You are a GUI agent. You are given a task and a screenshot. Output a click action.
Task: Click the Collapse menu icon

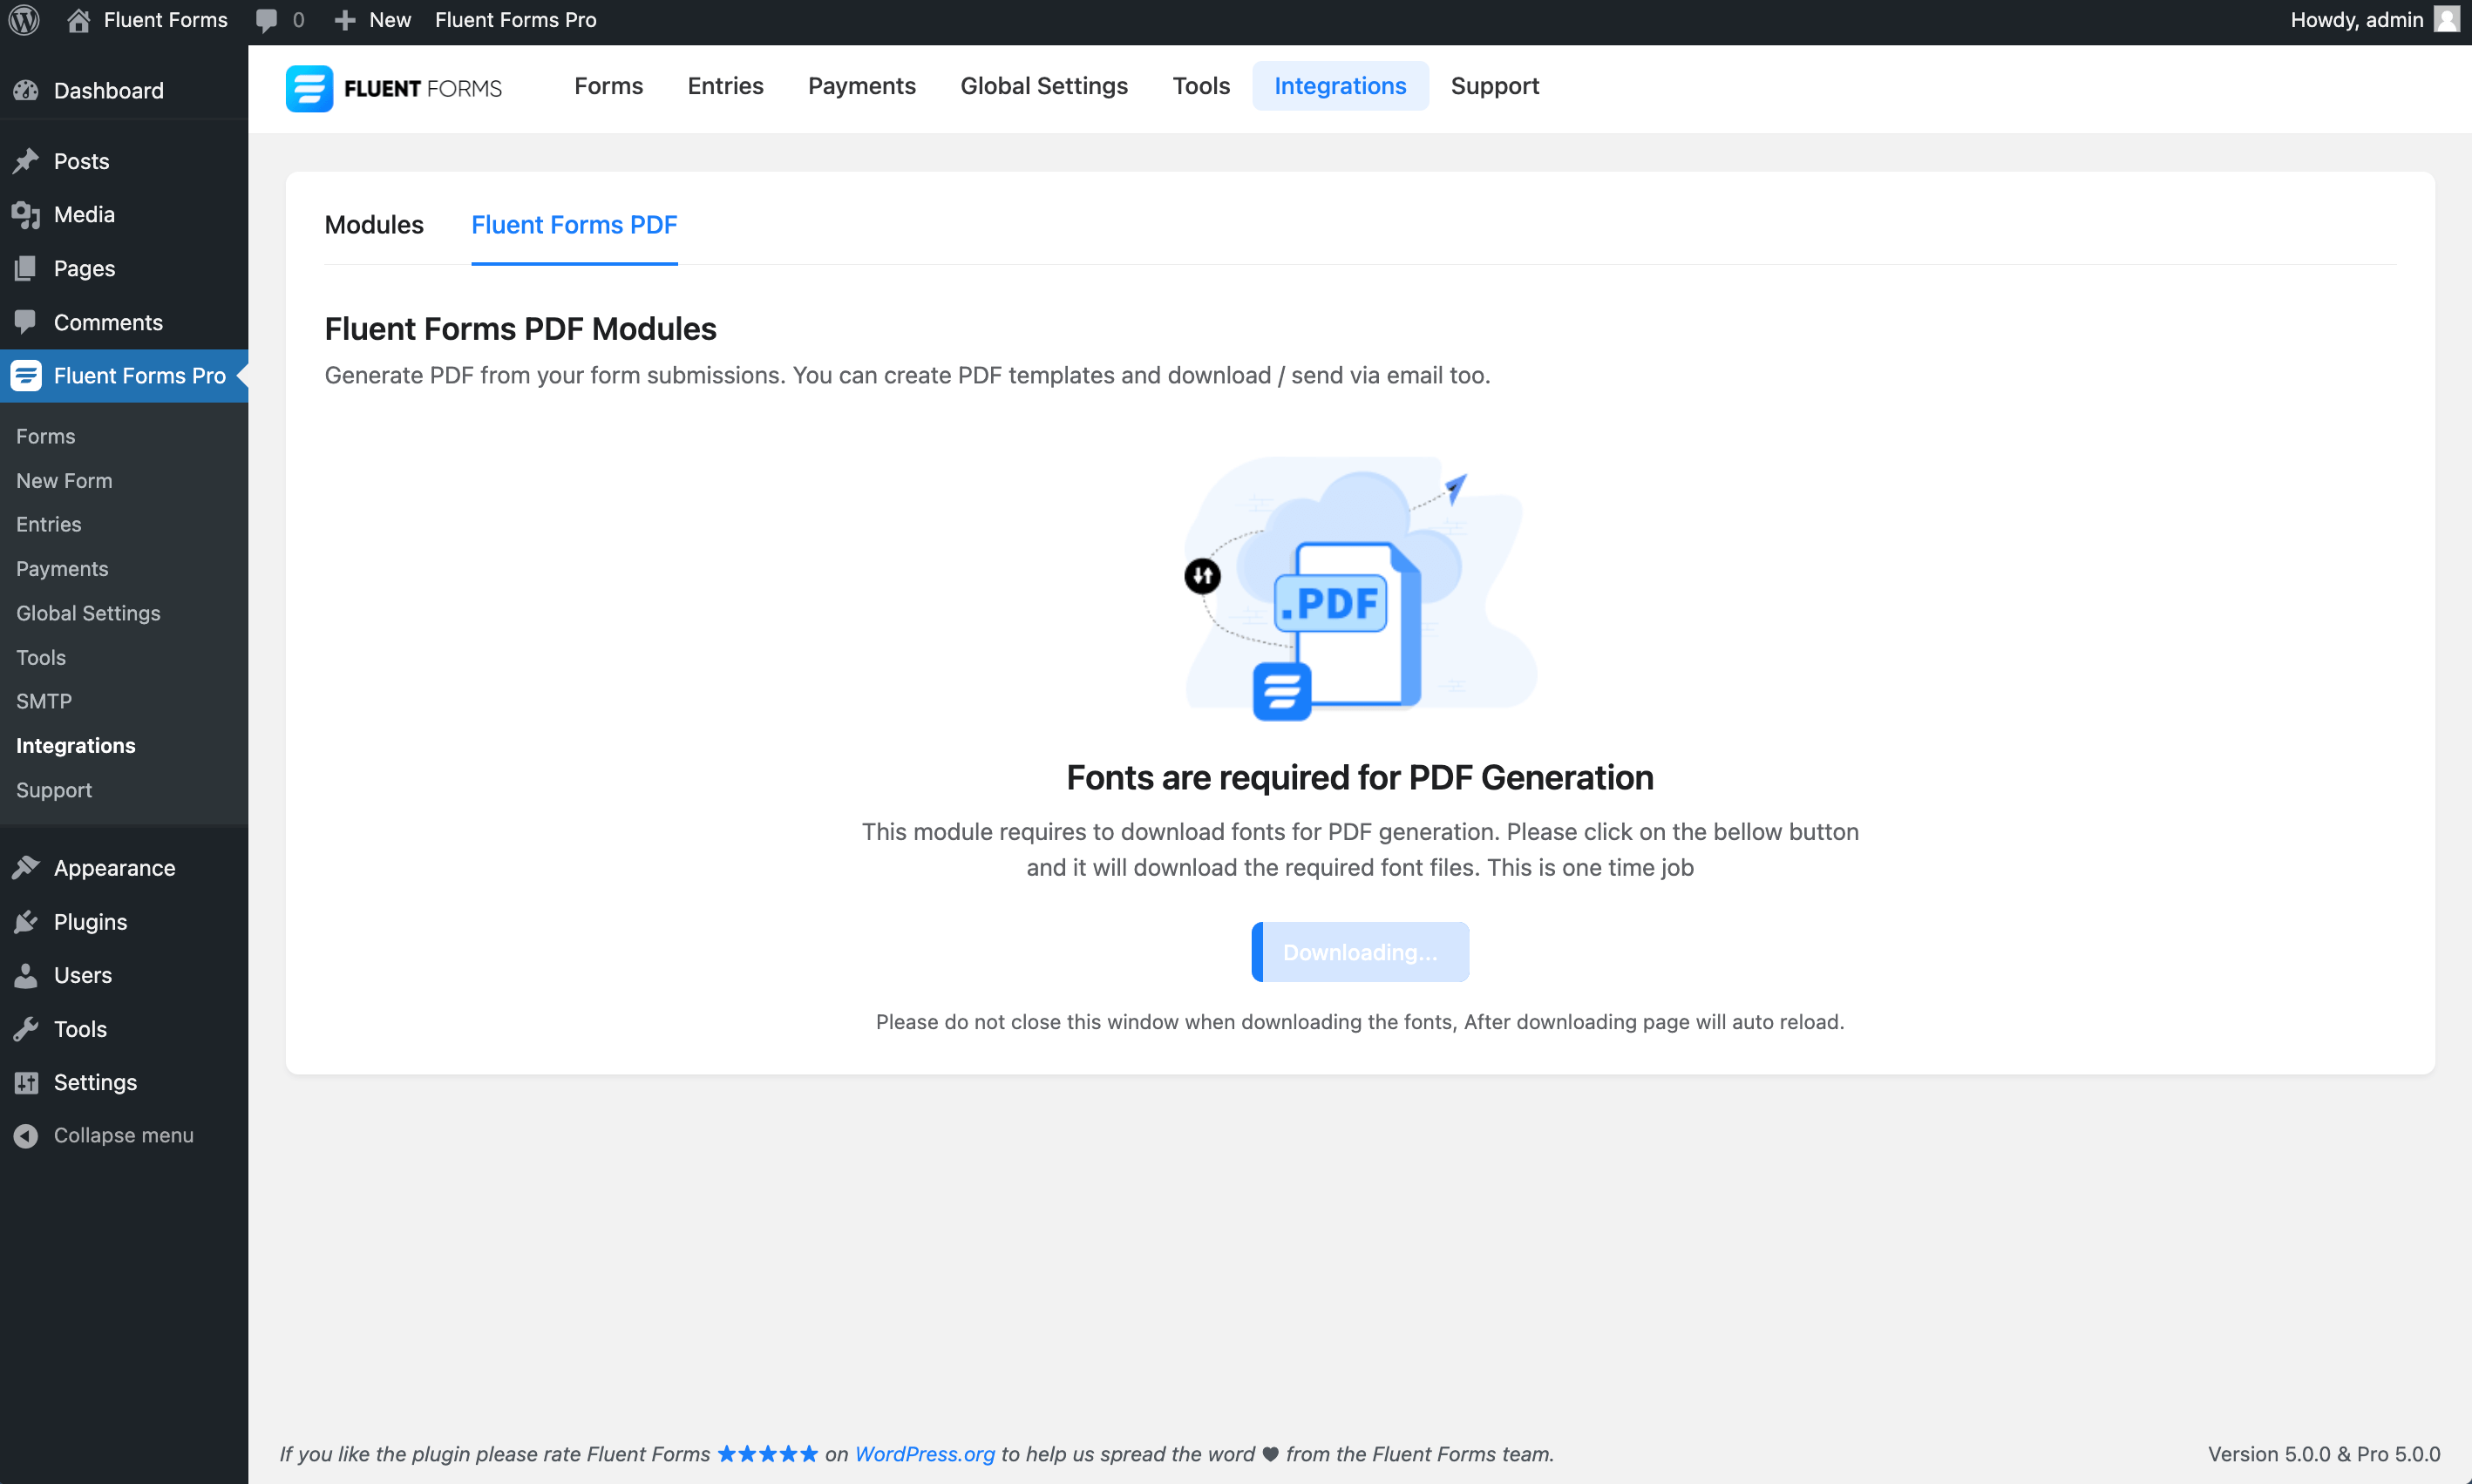click(23, 1133)
